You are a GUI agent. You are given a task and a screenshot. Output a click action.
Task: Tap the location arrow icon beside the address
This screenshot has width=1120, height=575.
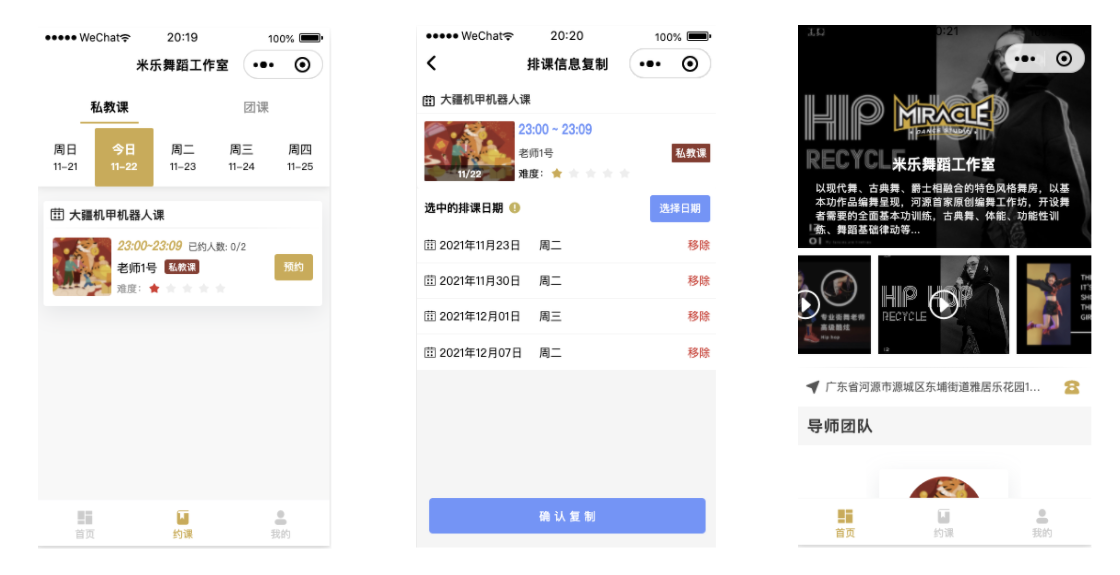(x=813, y=387)
